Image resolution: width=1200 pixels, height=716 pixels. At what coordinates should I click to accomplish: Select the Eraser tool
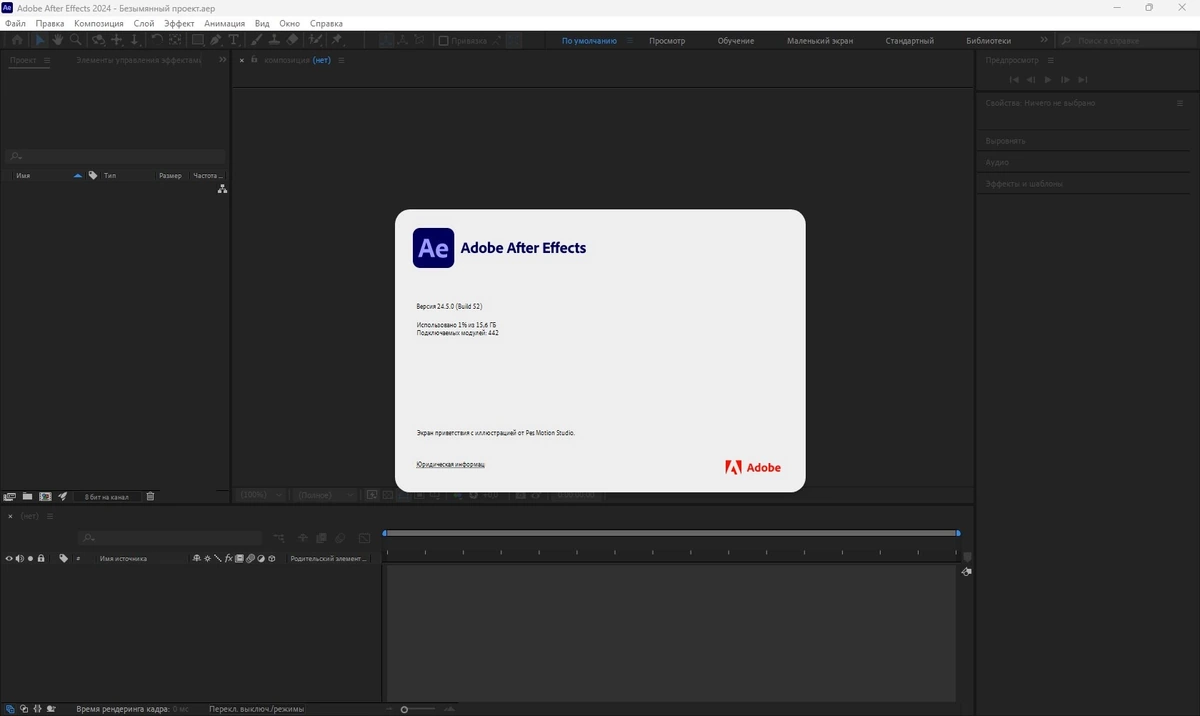tap(292, 40)
